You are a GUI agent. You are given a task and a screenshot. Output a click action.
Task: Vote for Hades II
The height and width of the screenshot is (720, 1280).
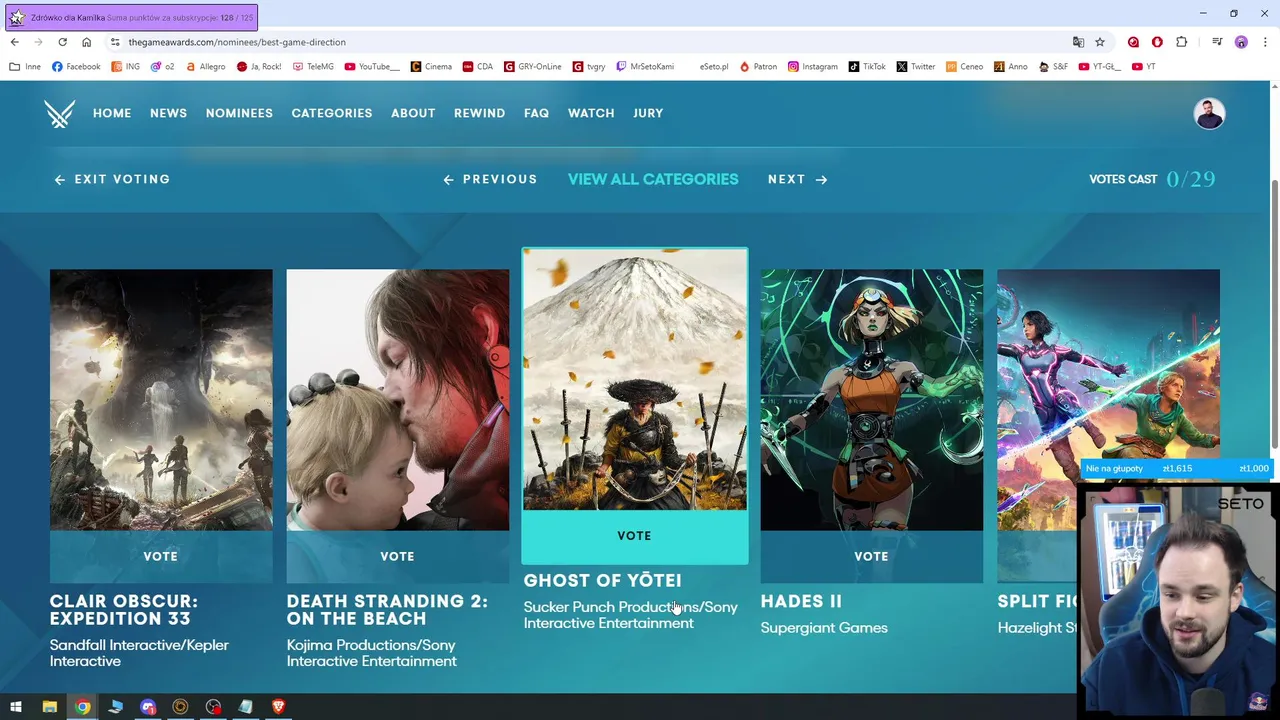point(871,556)
